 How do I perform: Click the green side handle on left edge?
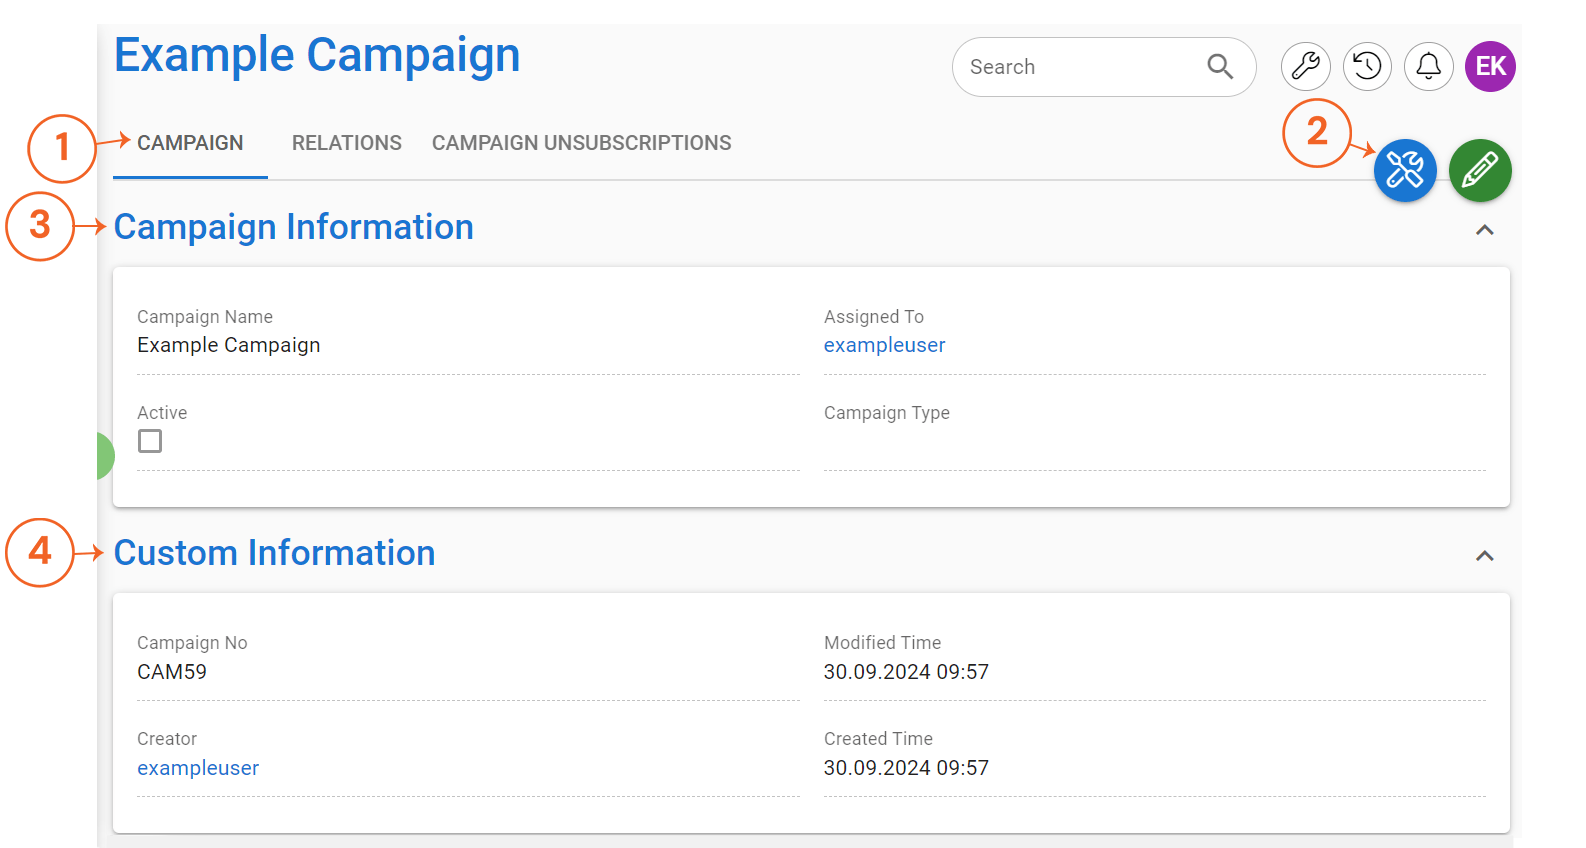[x=105, y=456]
